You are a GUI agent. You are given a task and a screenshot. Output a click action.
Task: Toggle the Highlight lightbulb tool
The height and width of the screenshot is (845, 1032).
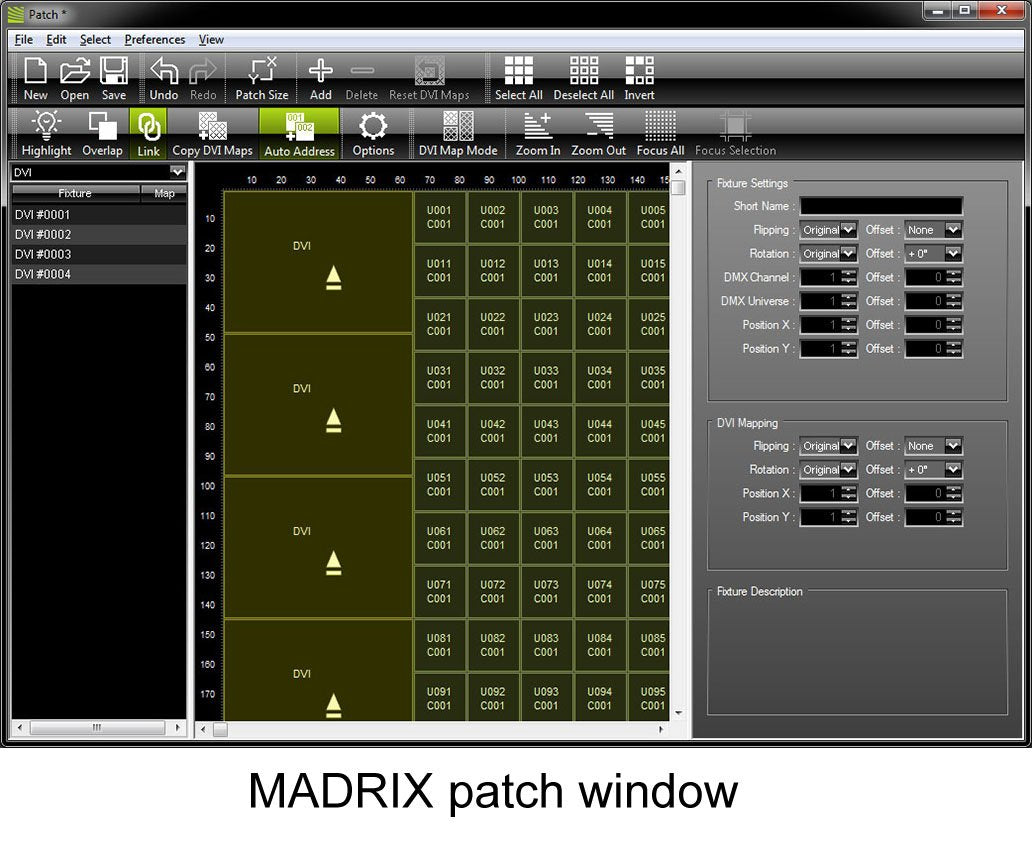point(46,134)
